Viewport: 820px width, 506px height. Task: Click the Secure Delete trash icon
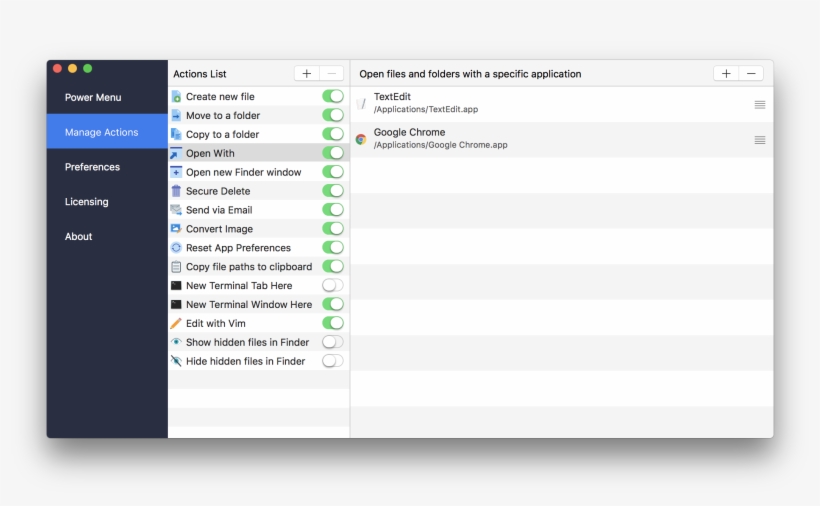[x=176, y=191]
